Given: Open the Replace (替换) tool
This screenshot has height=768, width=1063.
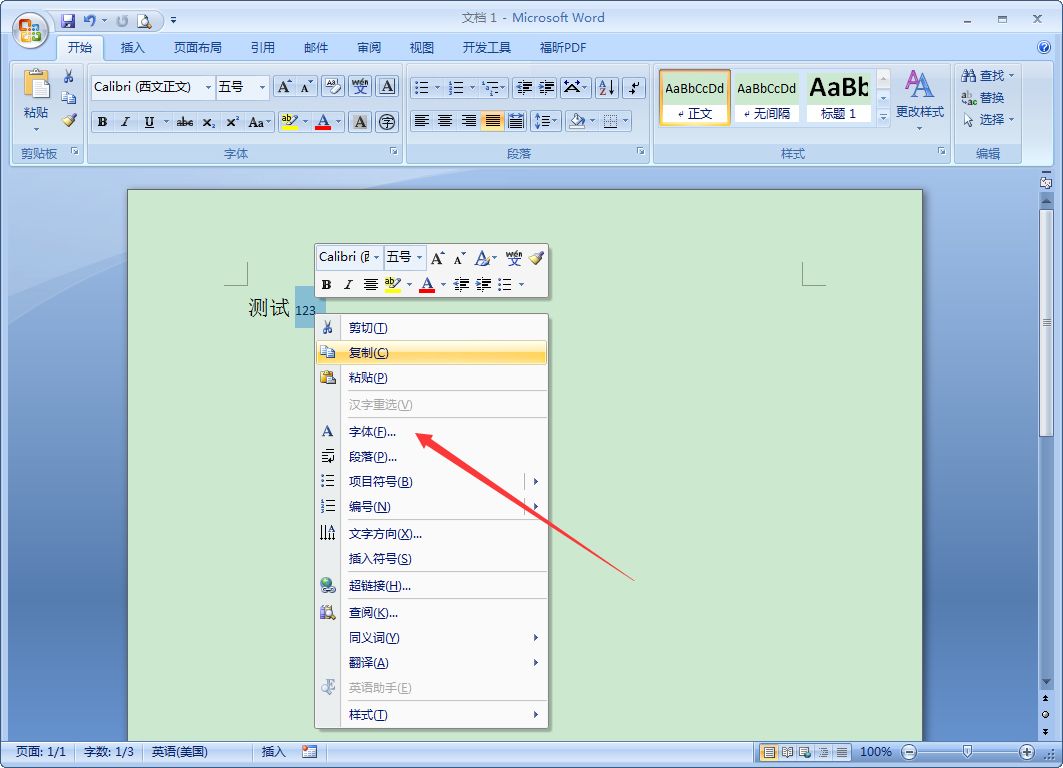Looking at the screenshot, I should click(x=975, y=97).
